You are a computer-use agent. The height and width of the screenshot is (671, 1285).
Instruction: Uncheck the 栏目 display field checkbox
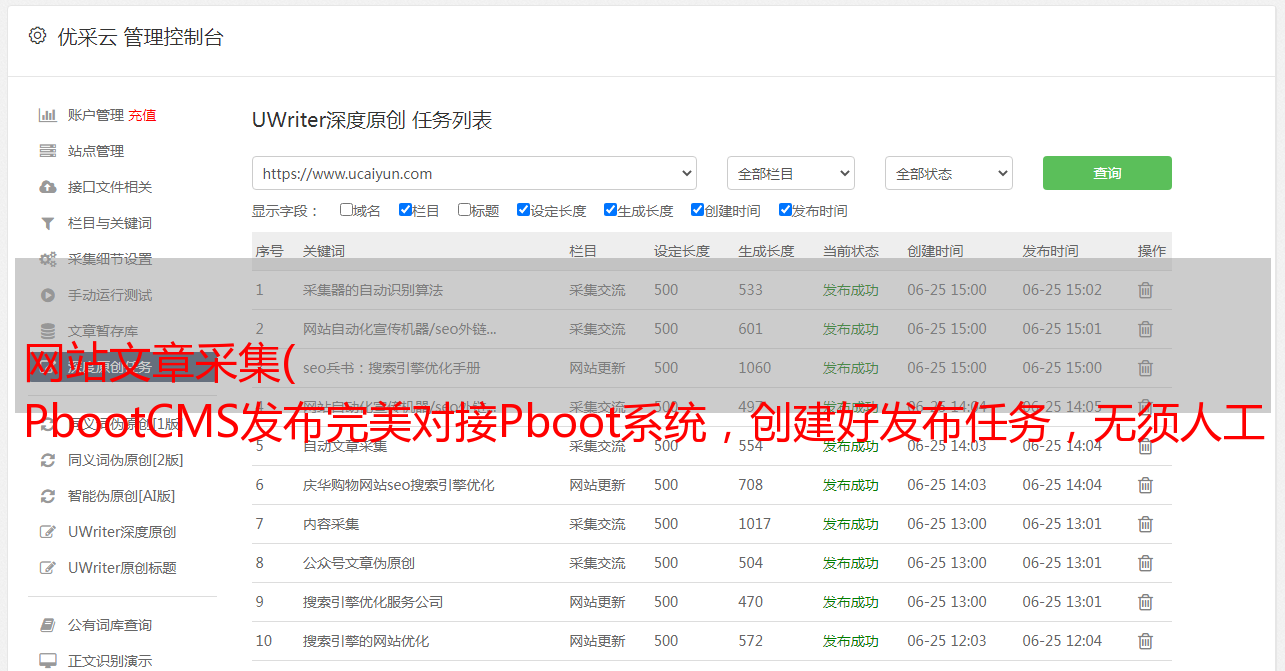(x=405, y=210)
